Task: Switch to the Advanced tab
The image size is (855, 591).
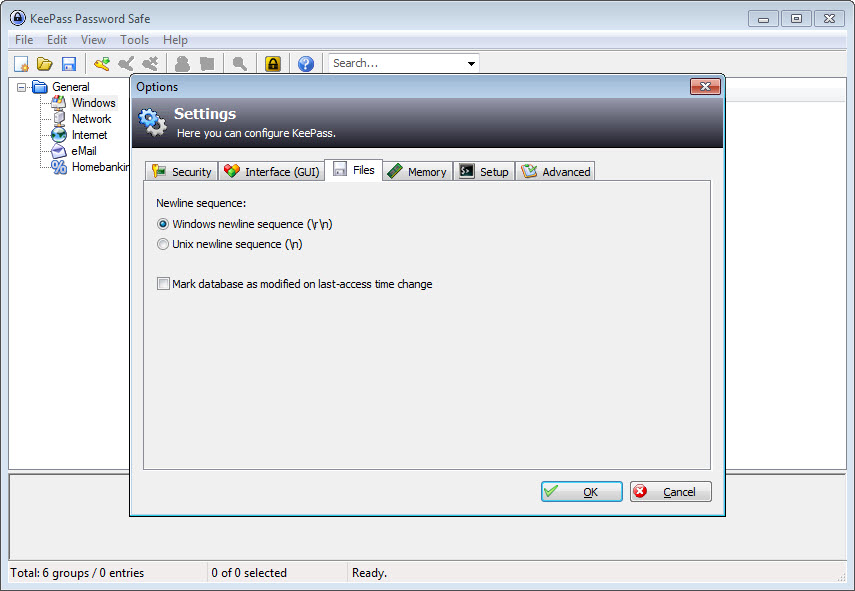Action: click(555, 171)
